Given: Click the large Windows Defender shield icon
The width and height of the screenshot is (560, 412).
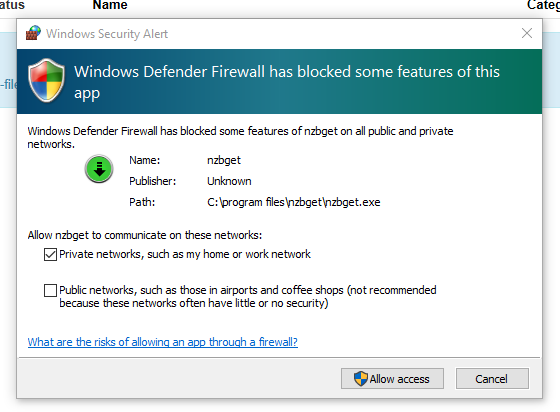Looking at the screenshot, I should coord(46,80).
